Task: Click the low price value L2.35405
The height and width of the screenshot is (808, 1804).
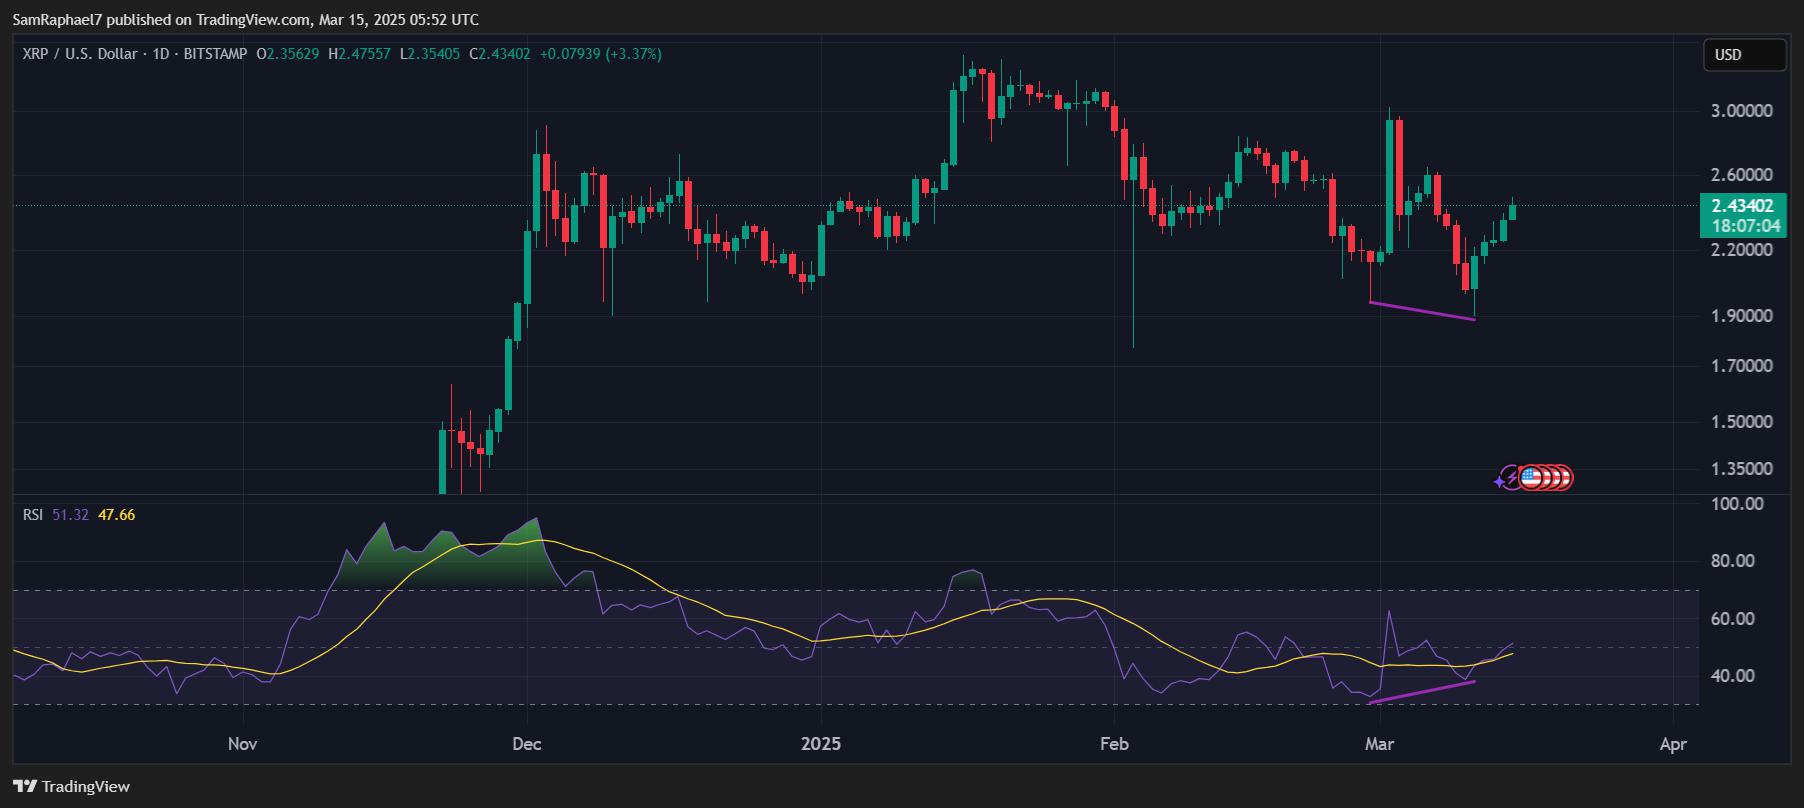Action: 430,54
